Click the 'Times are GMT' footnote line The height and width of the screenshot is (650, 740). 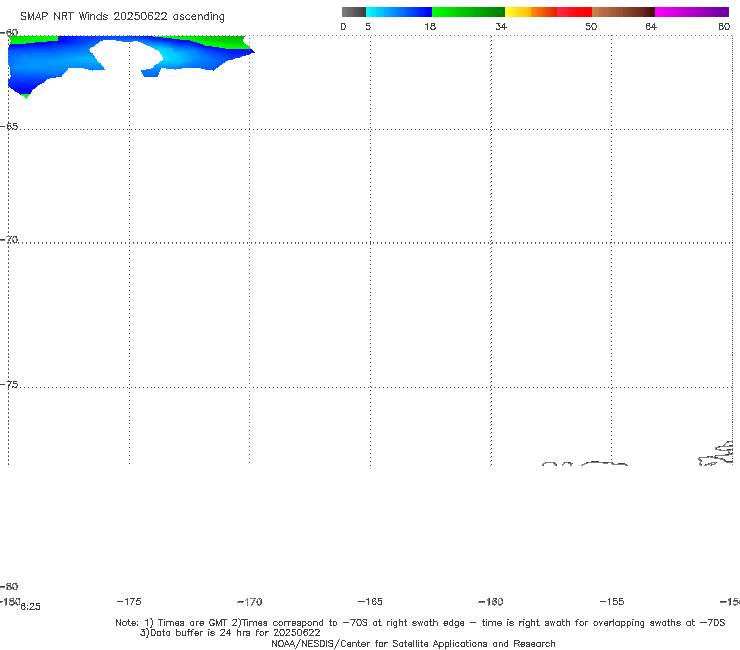tap(420, 623)
